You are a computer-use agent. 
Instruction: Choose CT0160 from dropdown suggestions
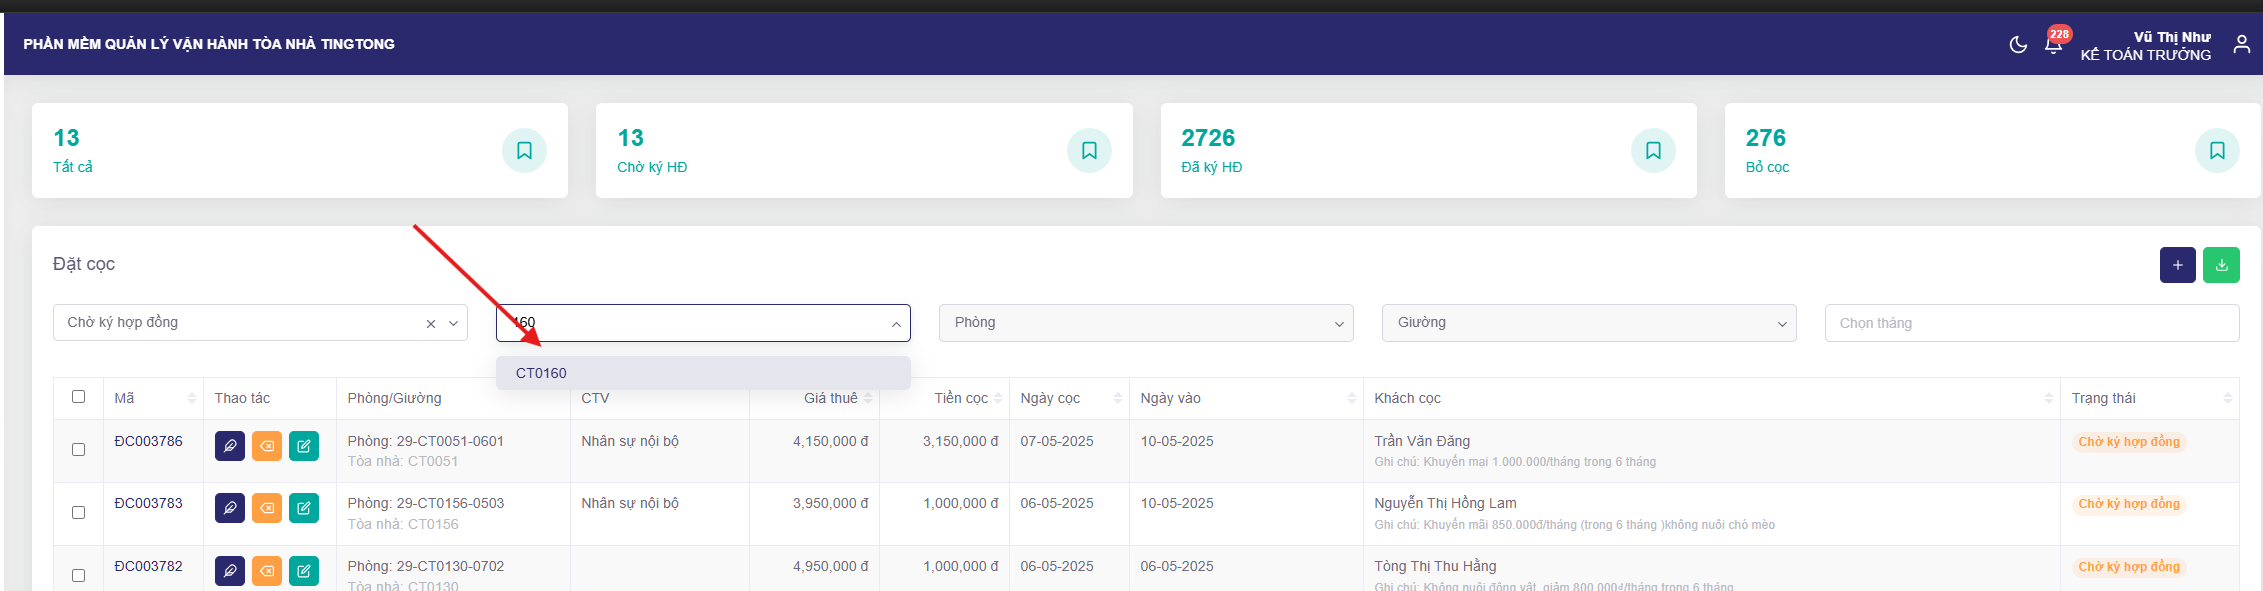pyautogui.click(x=542, y=373)
